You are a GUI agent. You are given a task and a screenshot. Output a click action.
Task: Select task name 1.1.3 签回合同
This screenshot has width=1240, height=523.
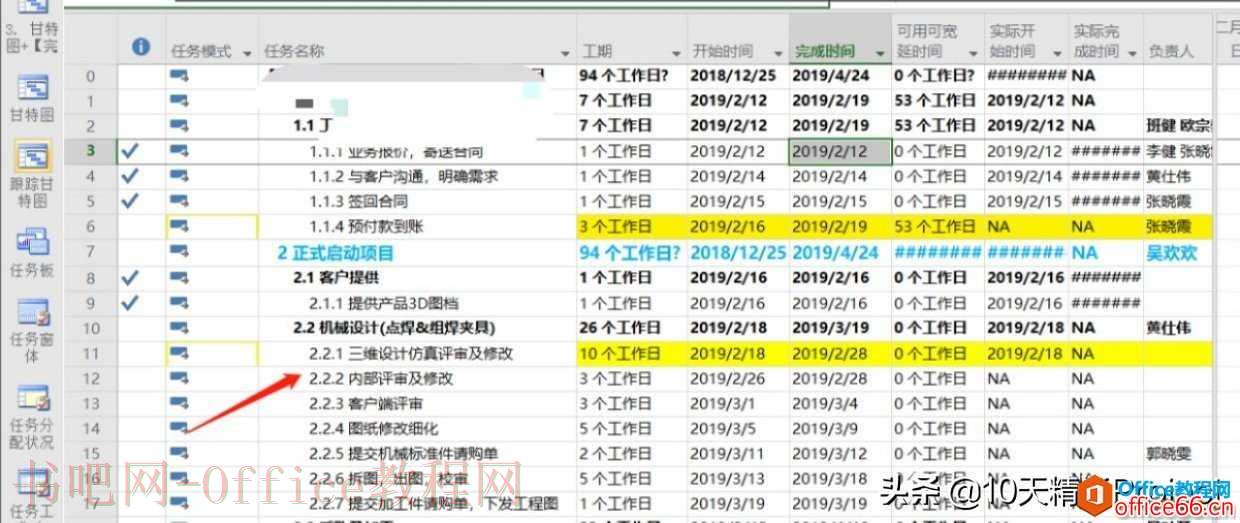[357, 201]
